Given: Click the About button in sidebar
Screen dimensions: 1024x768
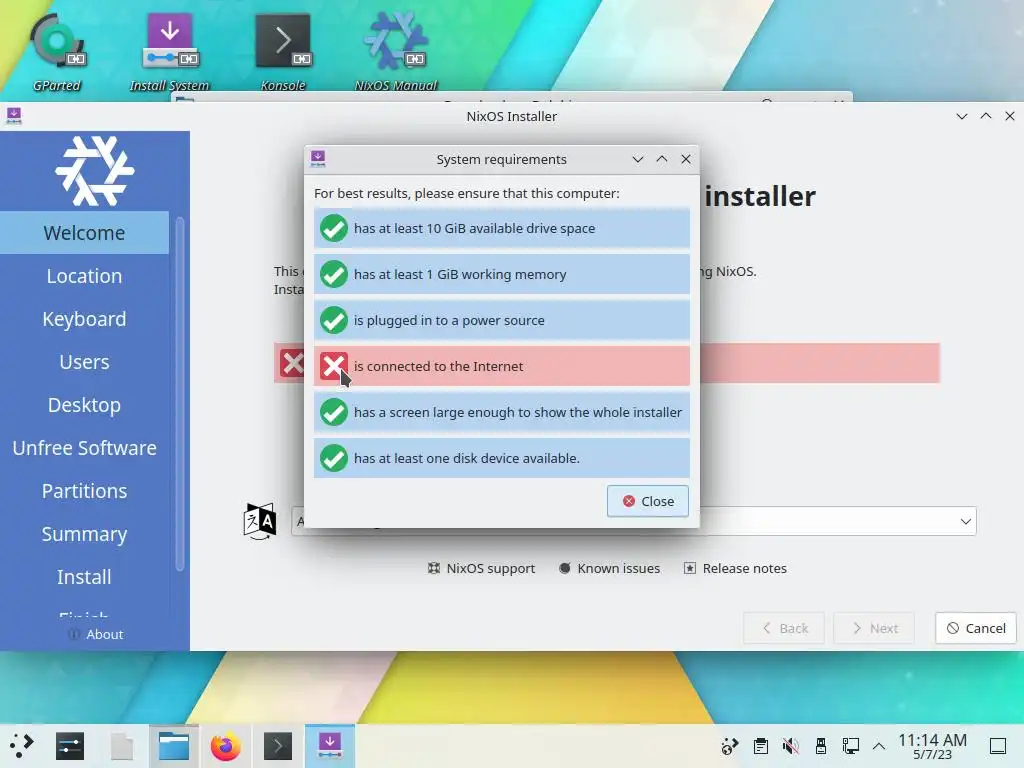Looking at the screenshot, I should tap(95, 634).
